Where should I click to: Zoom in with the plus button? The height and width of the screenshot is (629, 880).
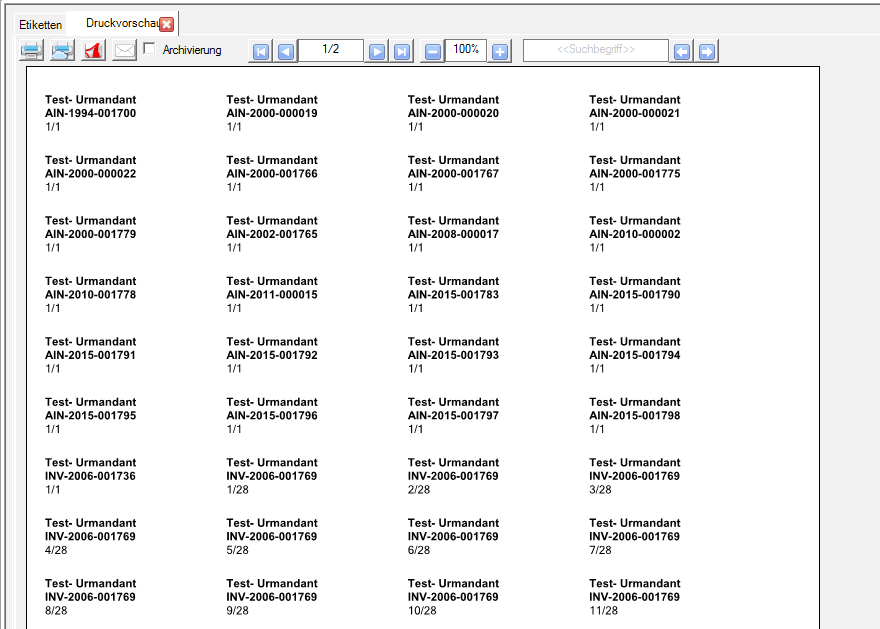tap(500, 52)
